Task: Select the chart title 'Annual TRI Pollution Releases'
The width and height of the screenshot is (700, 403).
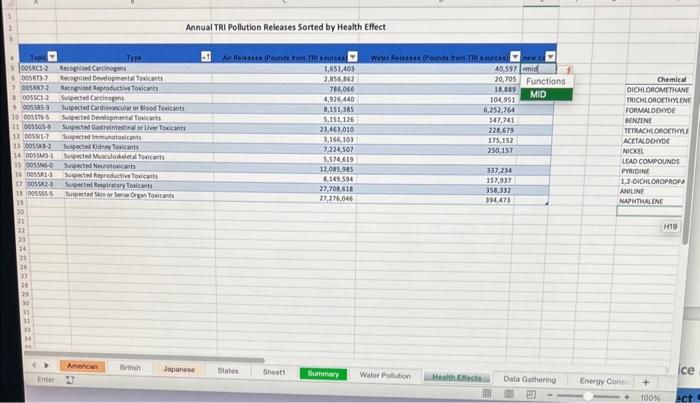Action: click(x=286, y=27)
